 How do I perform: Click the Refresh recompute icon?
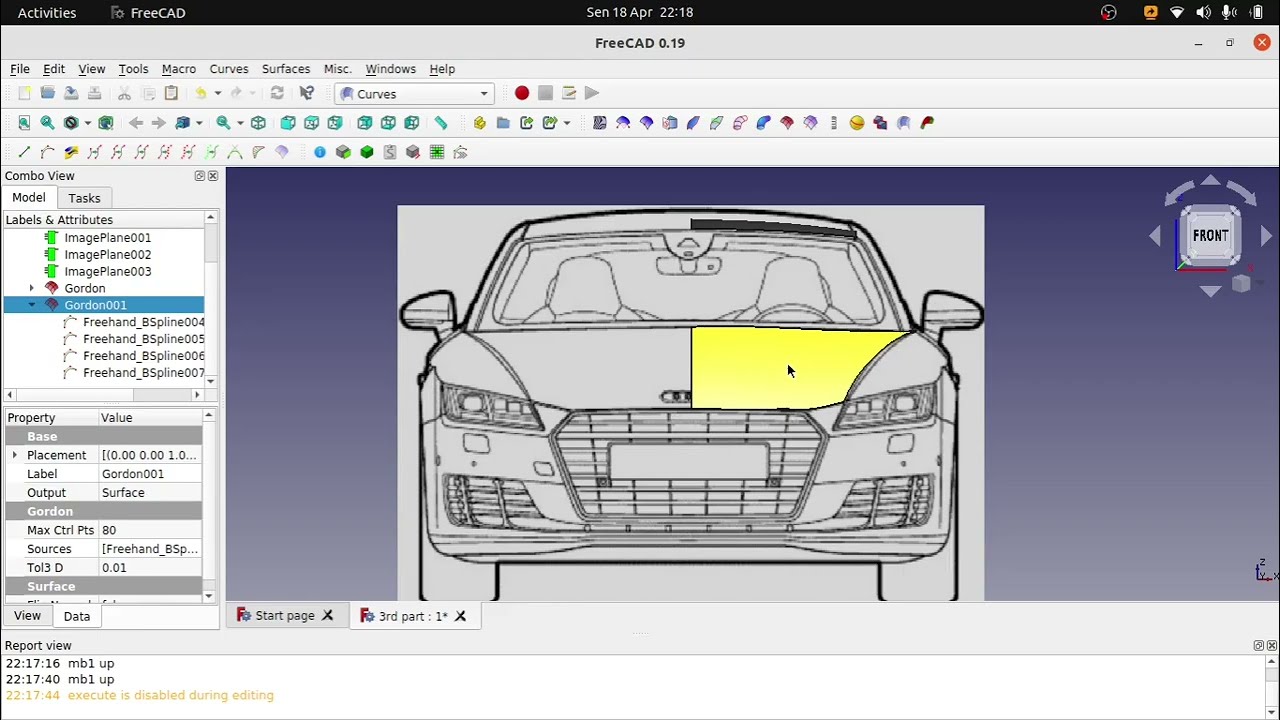pos(277,93)
